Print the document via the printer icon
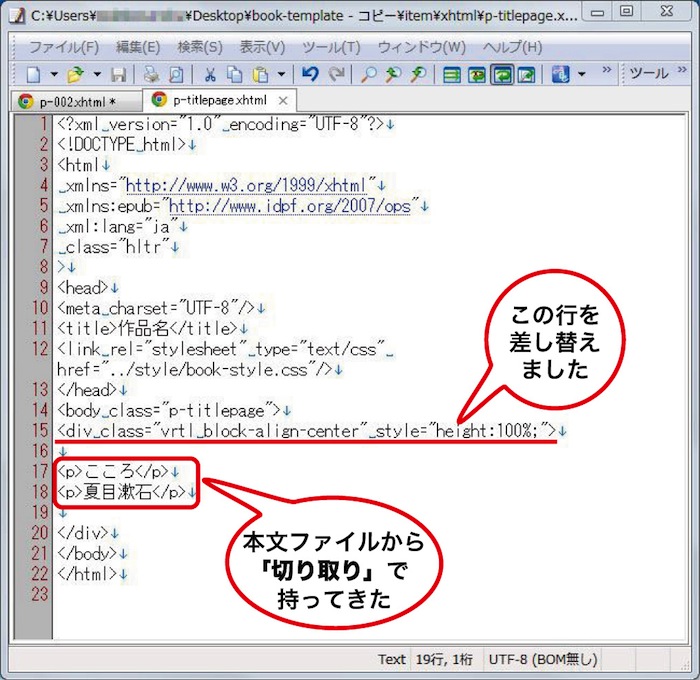Screen dimensions: 700x680 (151, 75)
